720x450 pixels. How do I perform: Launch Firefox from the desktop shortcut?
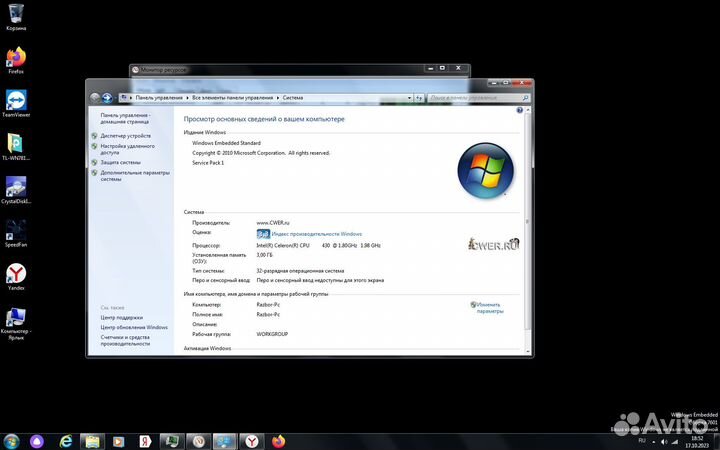coord(16,60)
